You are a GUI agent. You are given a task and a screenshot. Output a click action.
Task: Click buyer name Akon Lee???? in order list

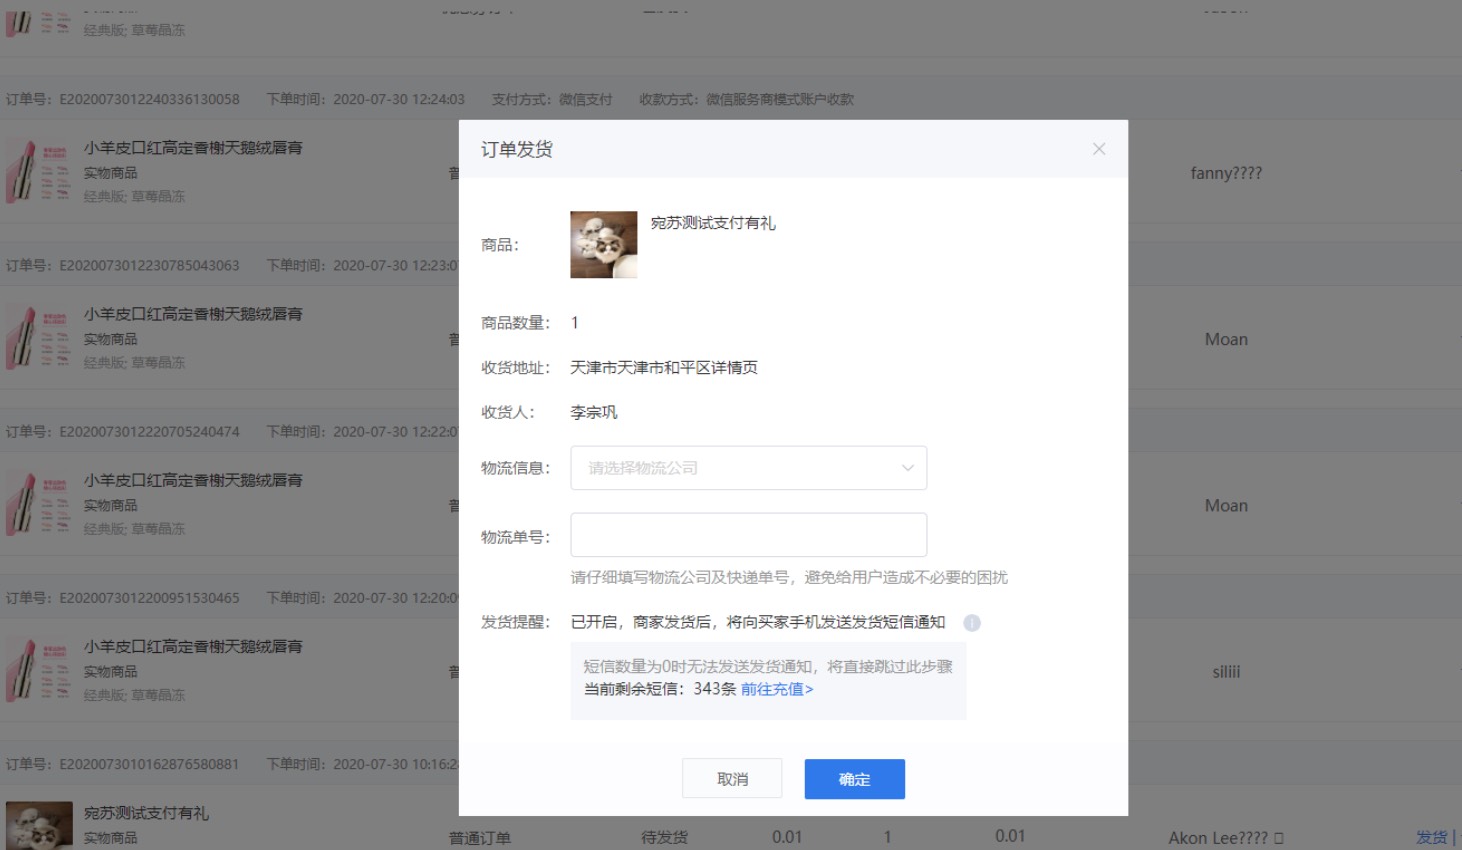(x=1226, y=838)
